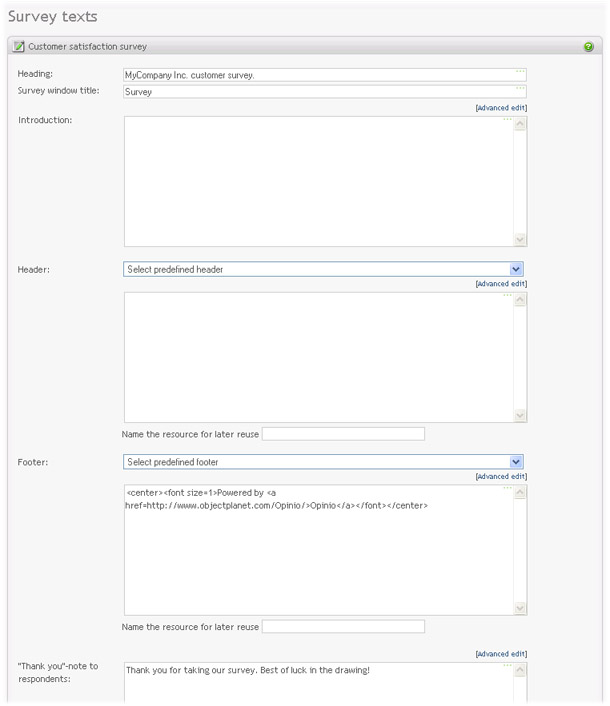The width and height of the screenshot is (610, 706).
Task: Click the Survey texts page heading
Action: [53, 17]
